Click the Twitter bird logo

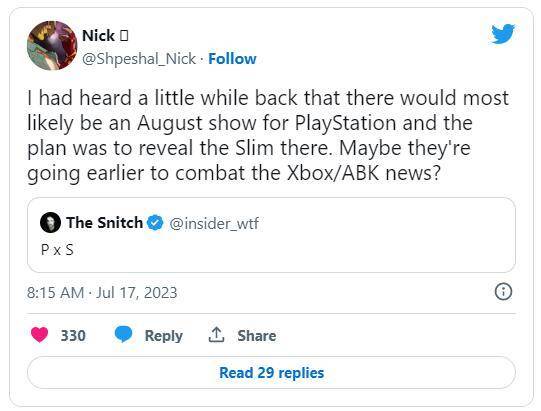(x=503, y=34)
